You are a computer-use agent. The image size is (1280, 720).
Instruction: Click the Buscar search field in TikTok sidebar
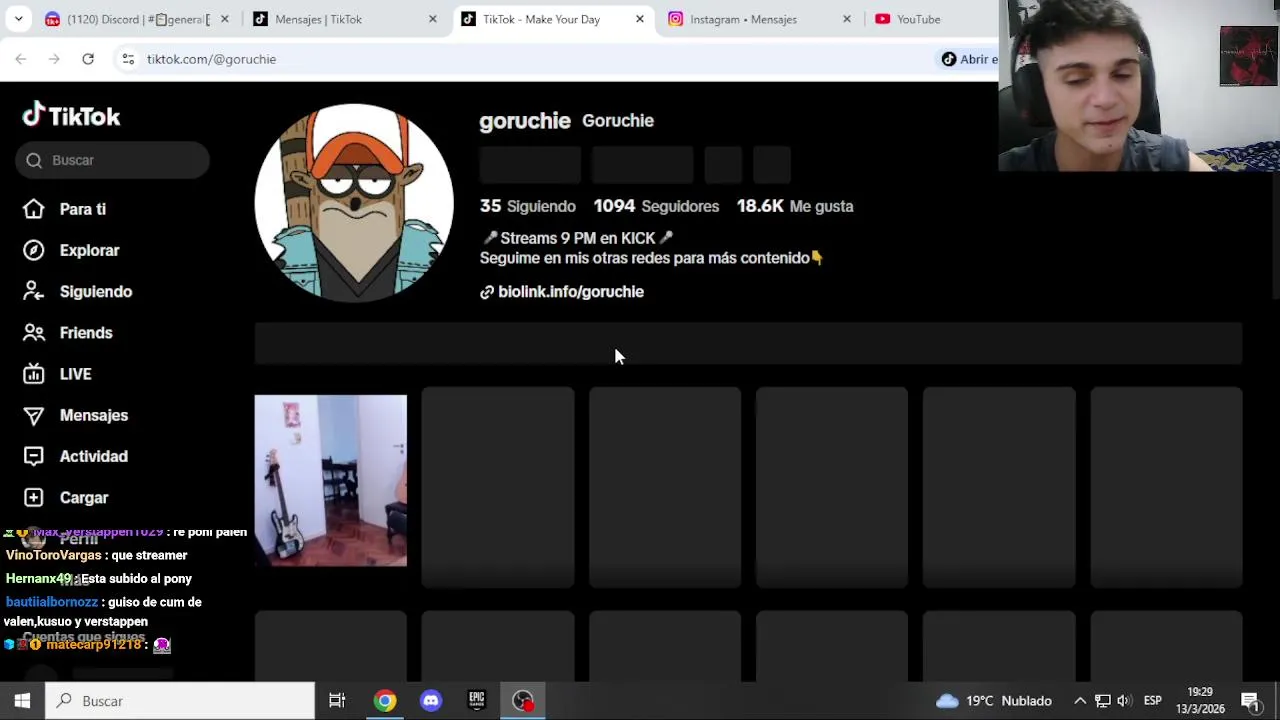point(112,160)
